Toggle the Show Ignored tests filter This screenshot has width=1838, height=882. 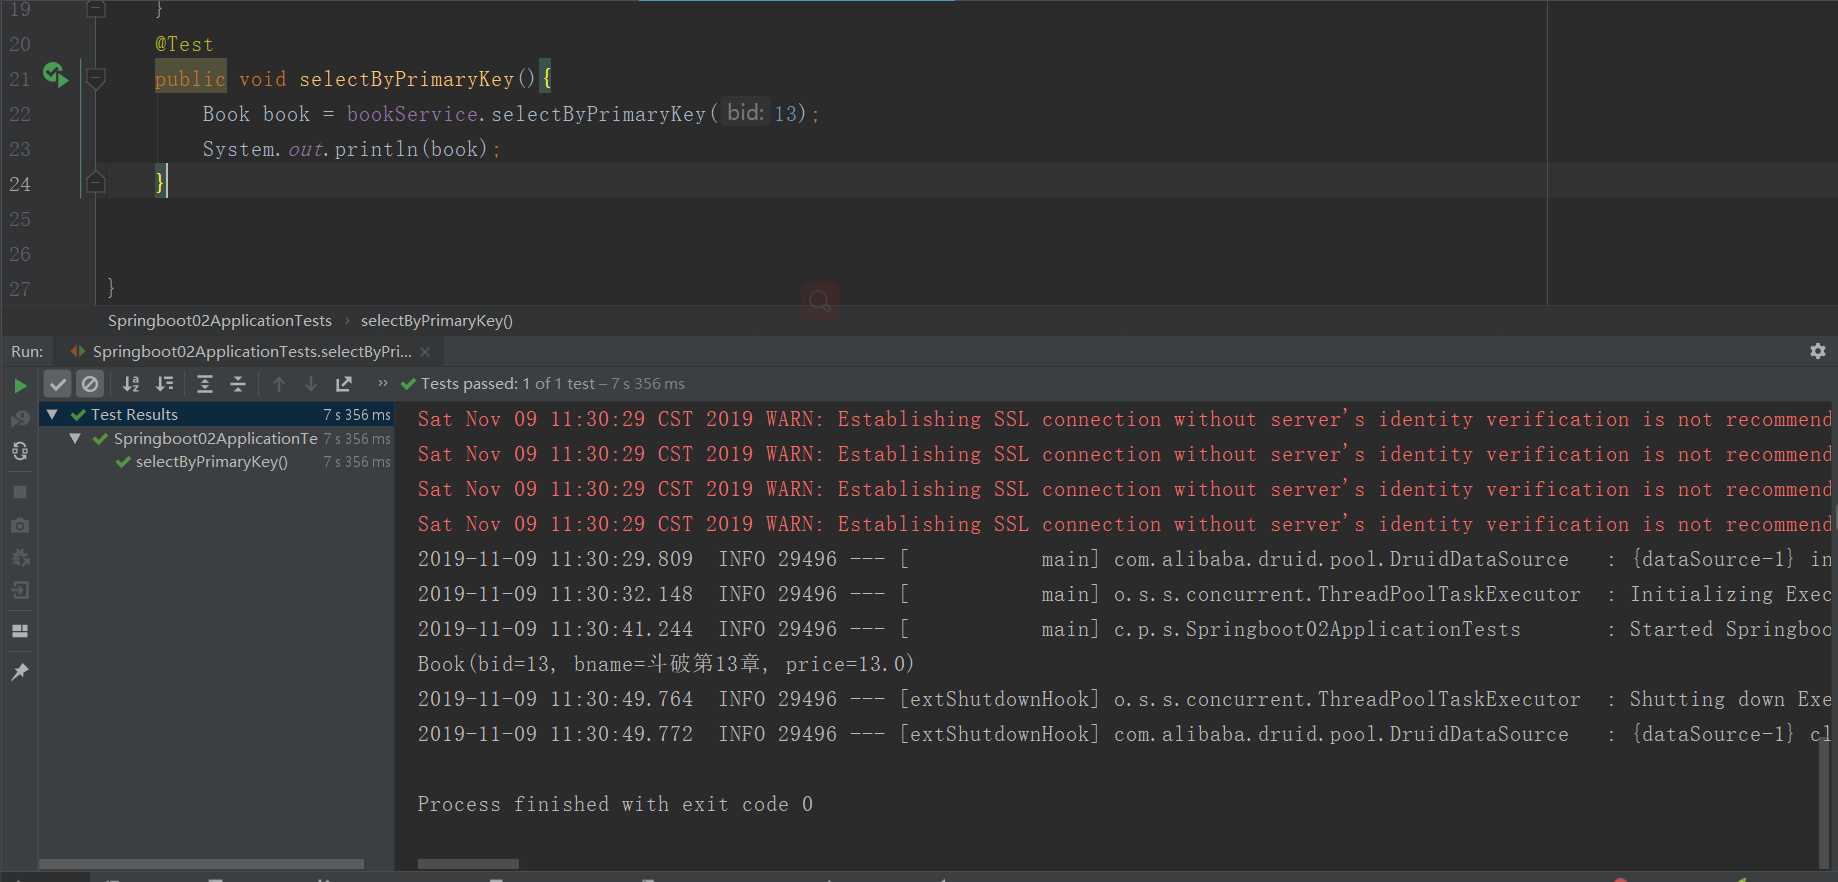pyautogui.click(x=90, y=384)
